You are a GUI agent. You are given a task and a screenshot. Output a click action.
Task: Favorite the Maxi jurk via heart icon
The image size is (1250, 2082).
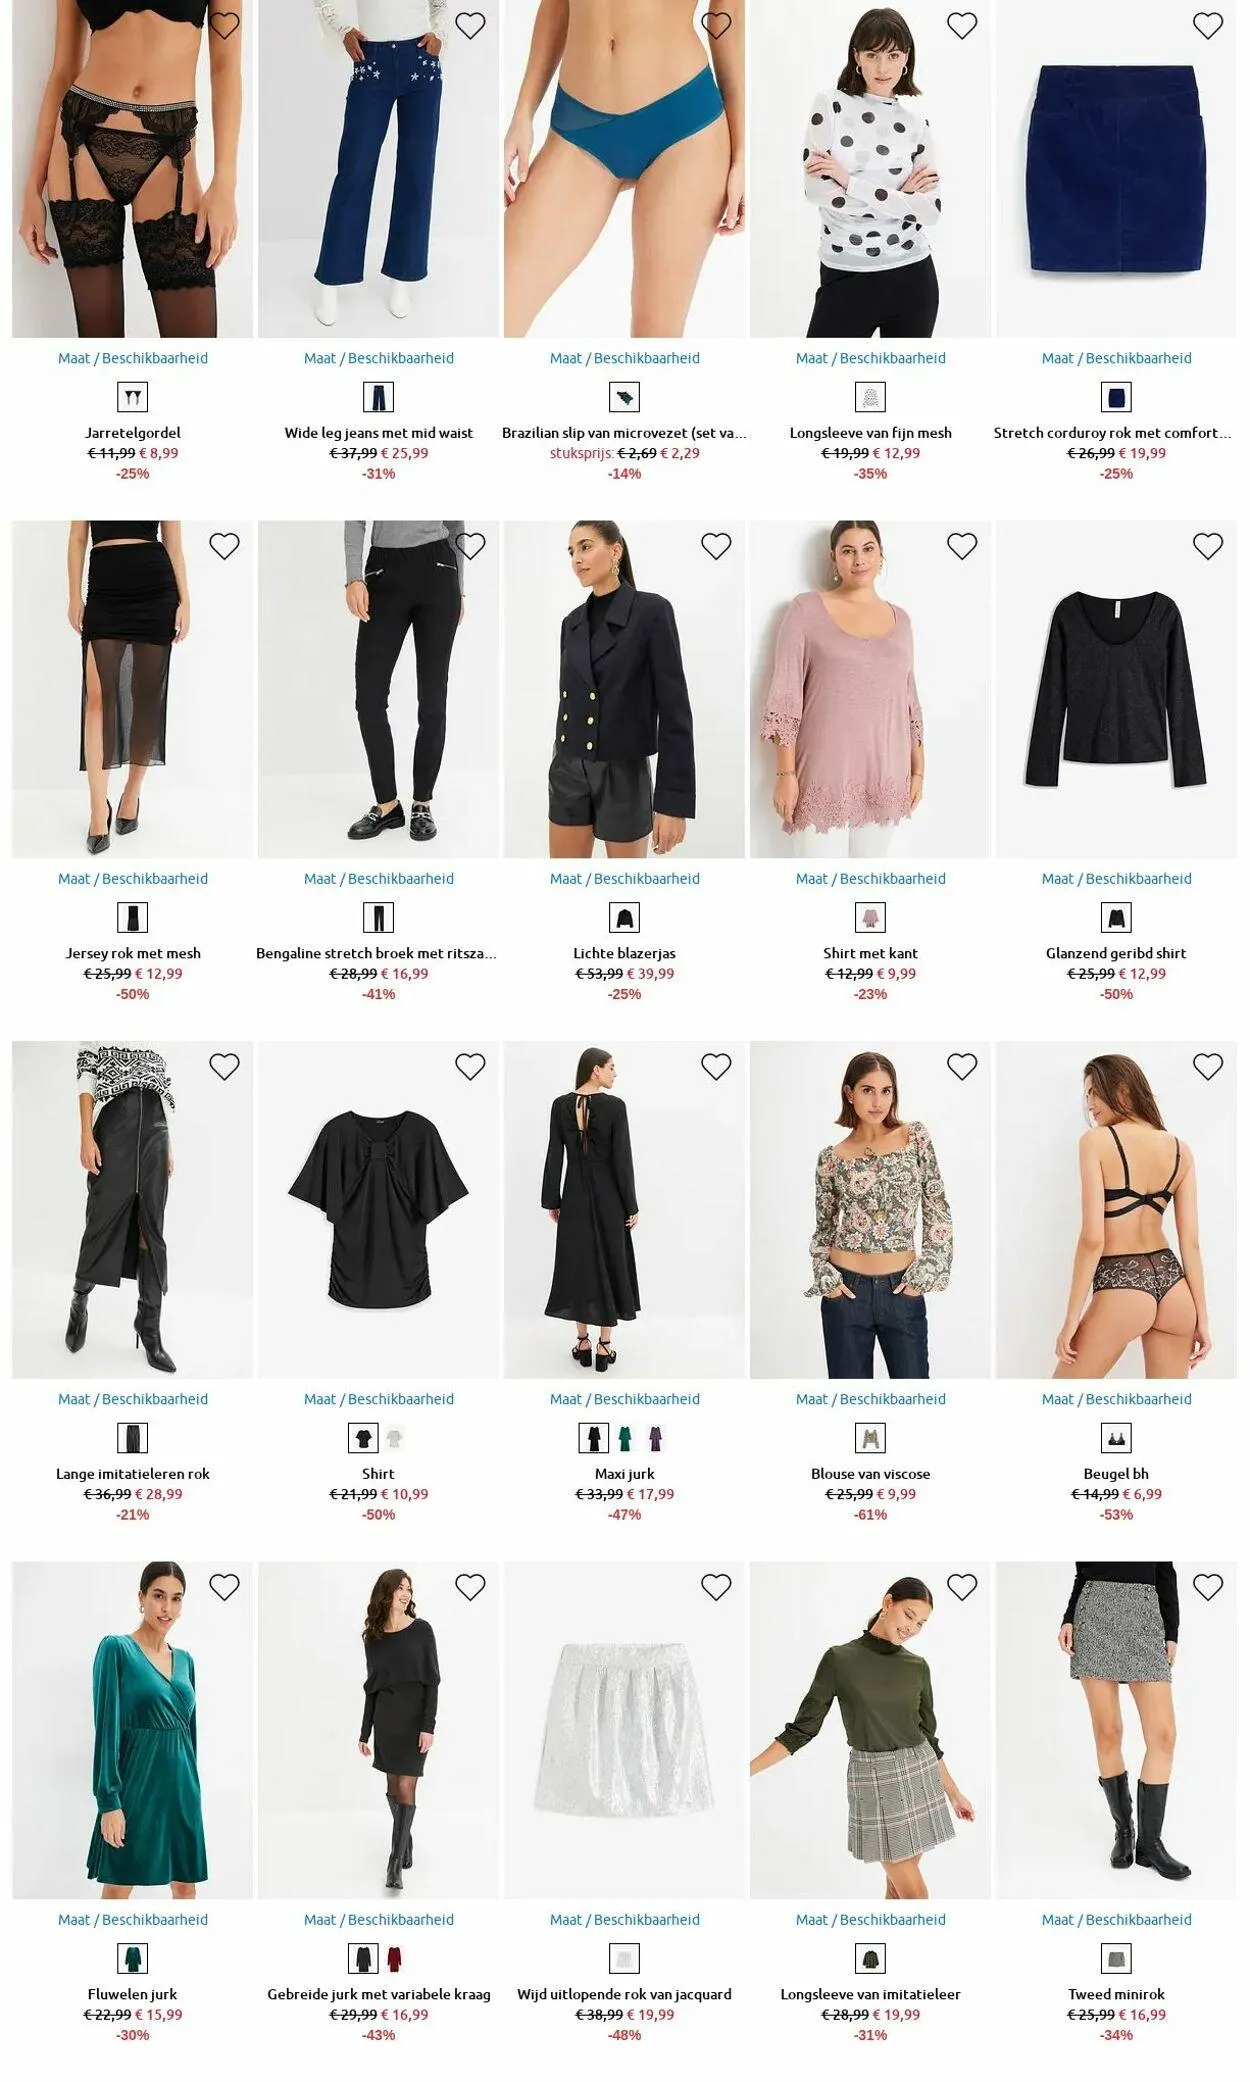point(716,1067)
